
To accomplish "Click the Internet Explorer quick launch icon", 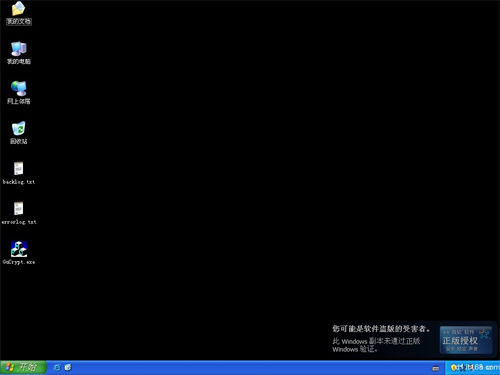I will (x=57, y=367).
